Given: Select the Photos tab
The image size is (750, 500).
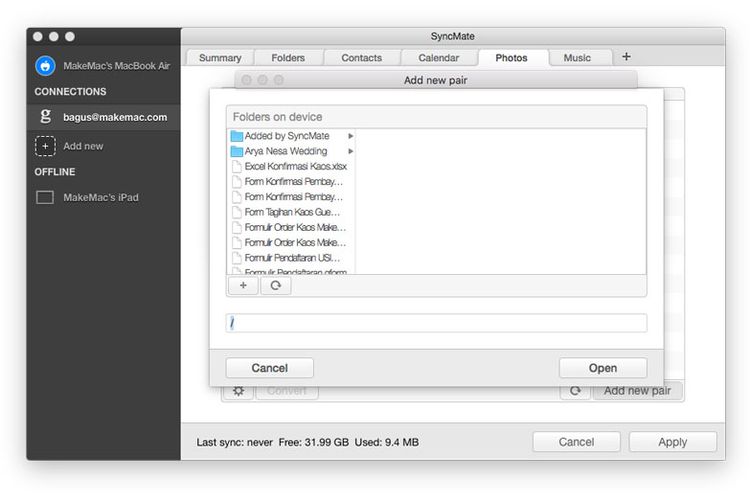Looking at the screenshot, I should (x=511, y=57).
